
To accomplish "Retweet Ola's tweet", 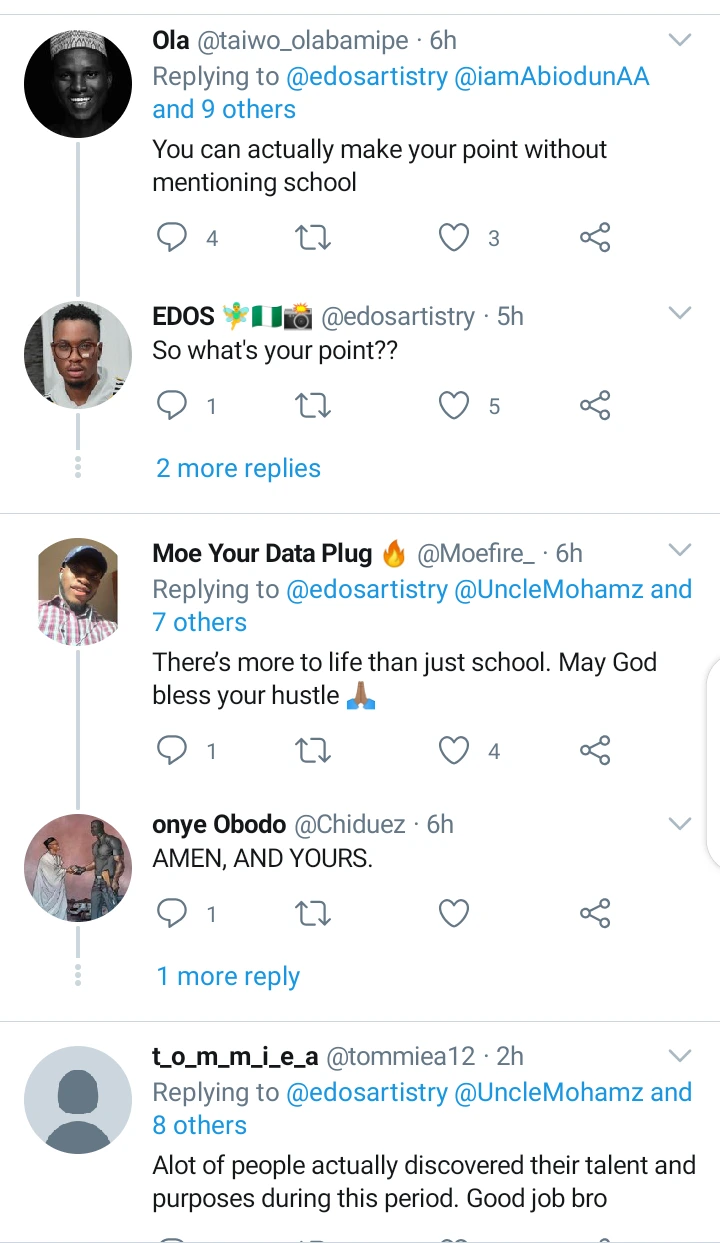I will [x=314, y=238].
